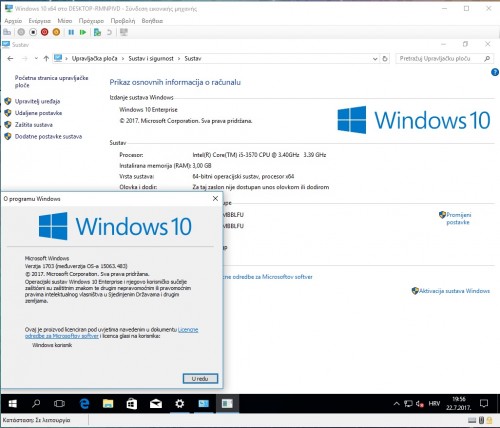Expand chevron before Upravljačka ploča breadcrumb
The width and height of the screenshot is (500, 428).
[66, 59]
